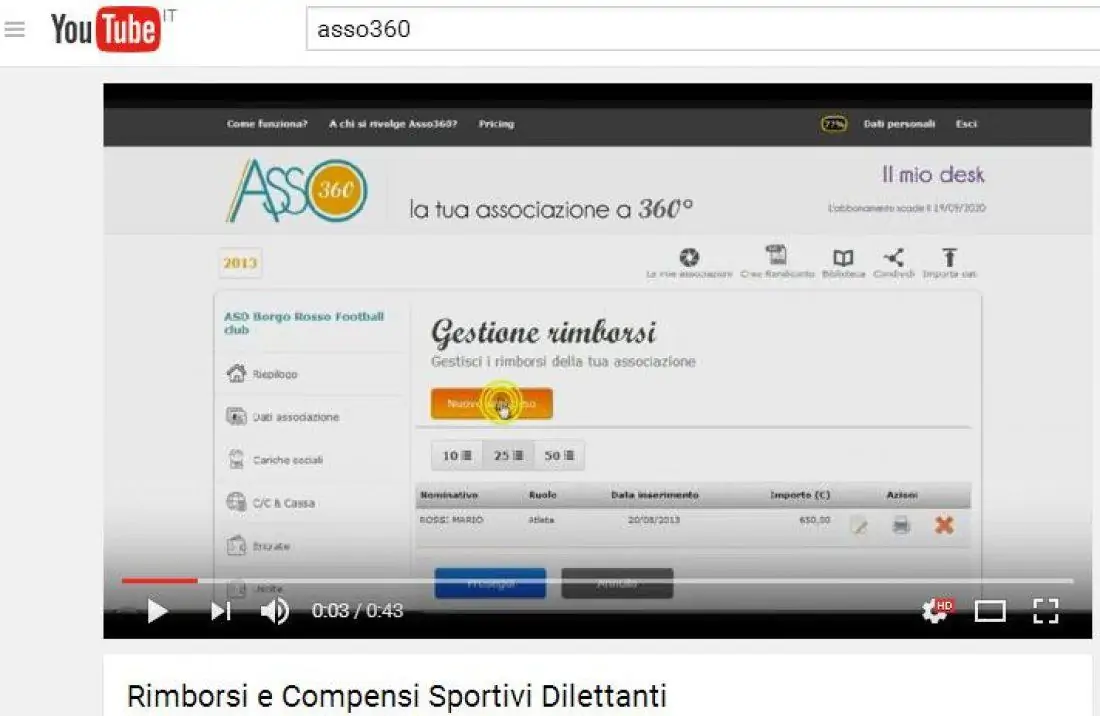Delete the ROSSI MARIO reimbursement red X
This screenshot has width=1100, height=716.
click(944, 525)
